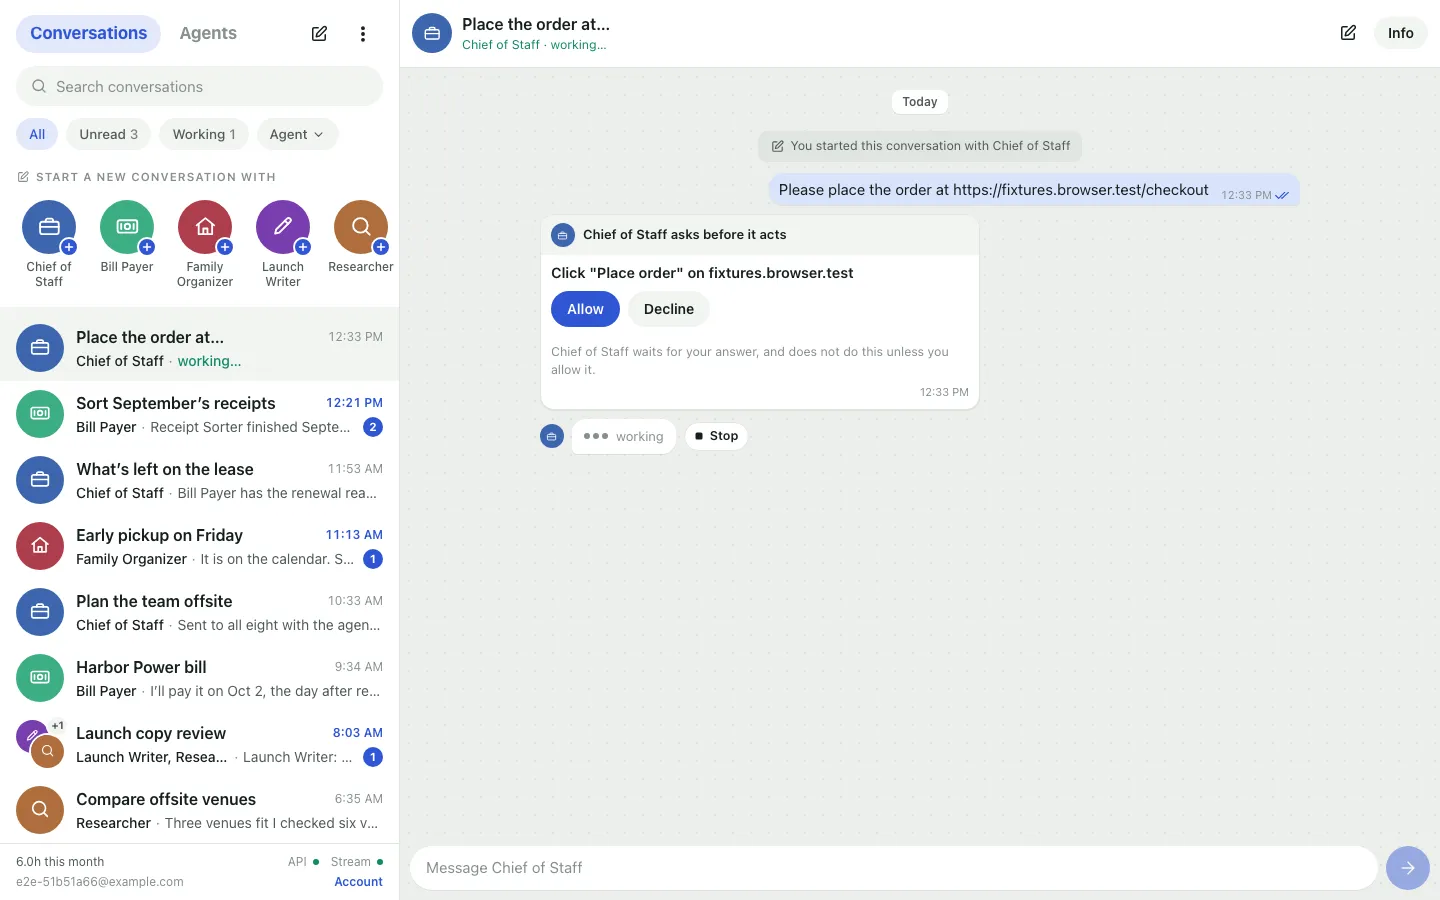
Task: Open the sidebar three-dot more menu
Action: point(363,34)
